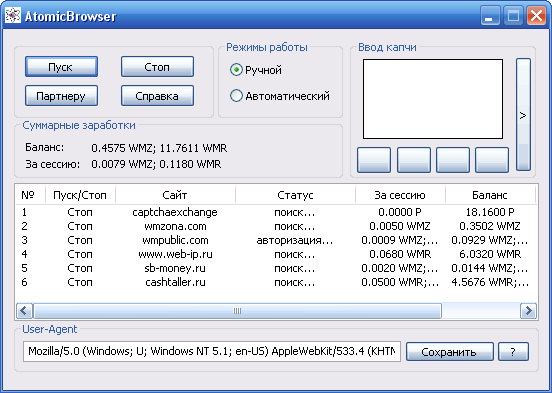
Task: Click the captcha image display box
Action: [x=433, y=99]
